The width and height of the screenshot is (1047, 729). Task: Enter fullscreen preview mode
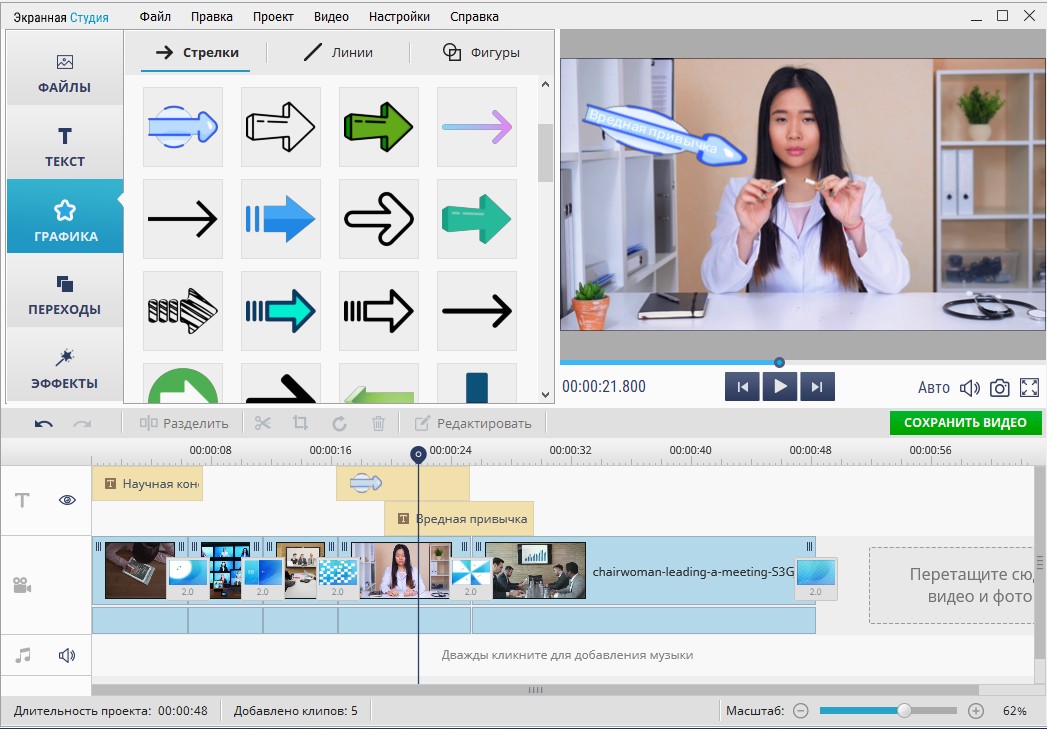(1030, 388)
